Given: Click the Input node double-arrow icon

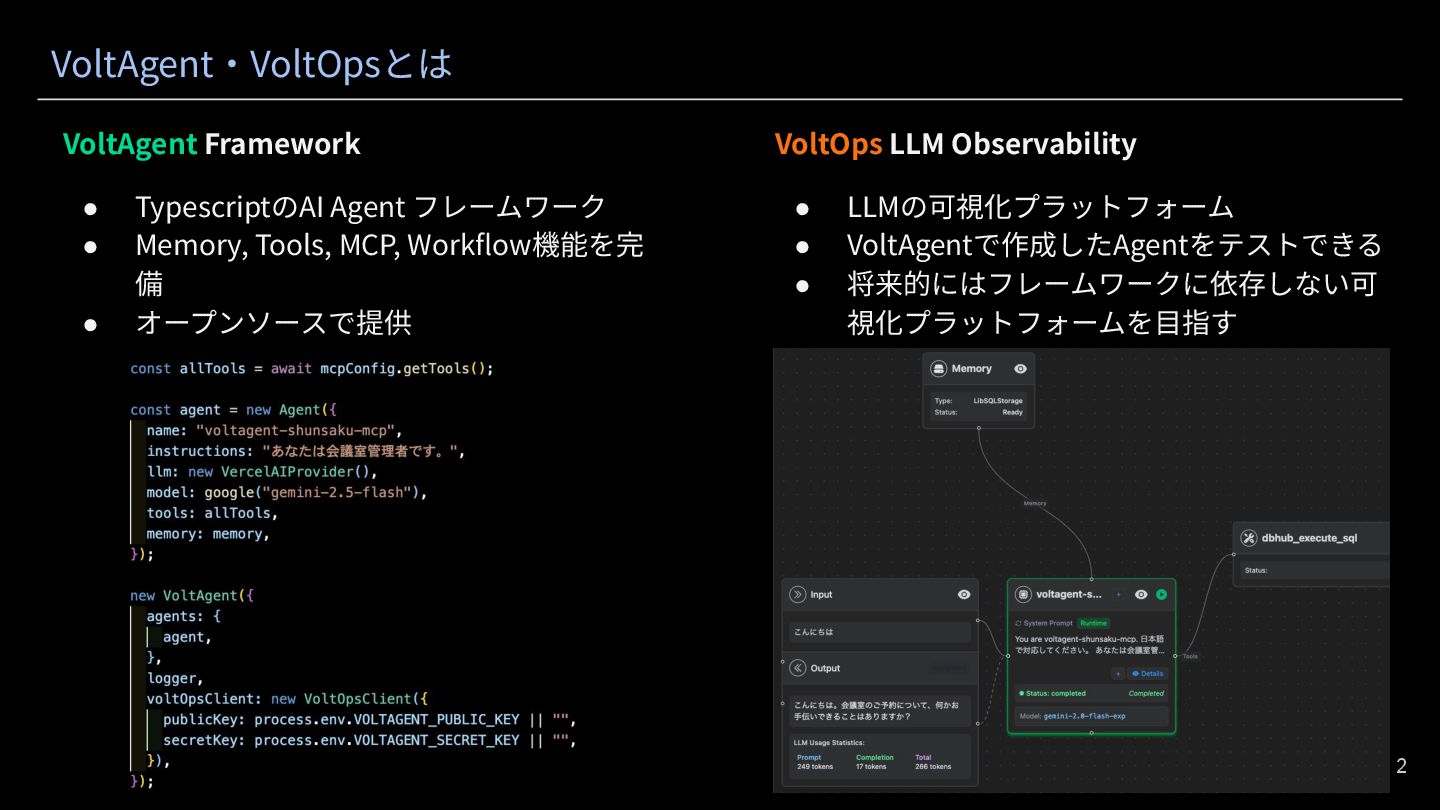Looking at the screenshot, I should click(x=797, y=594).
